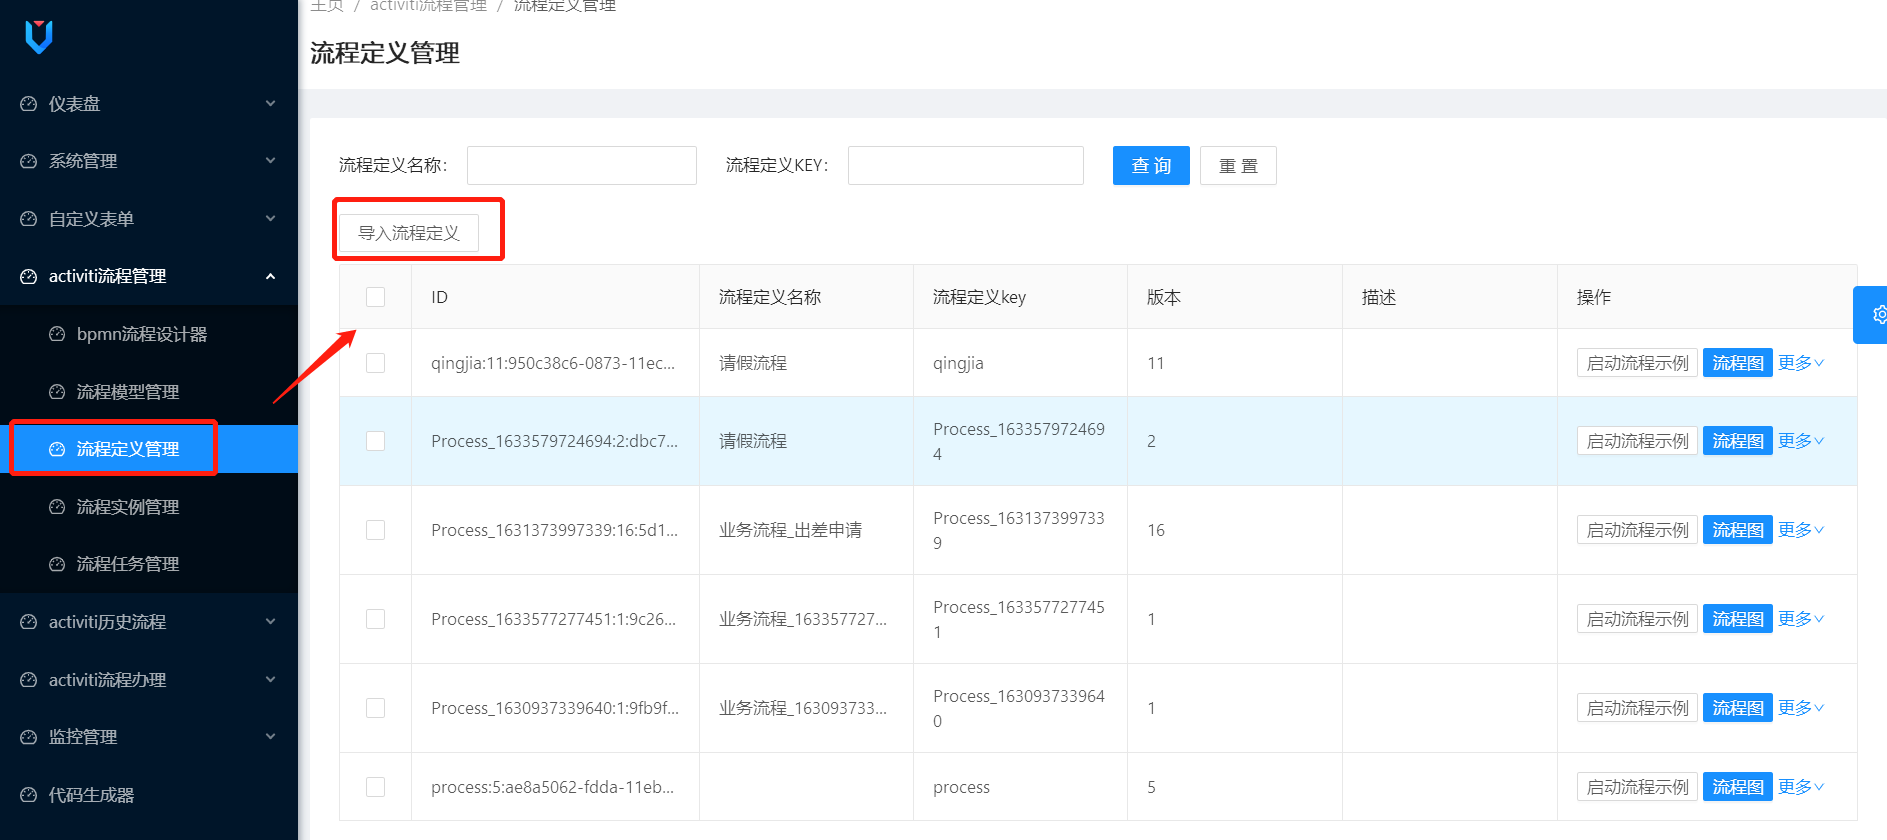Viewport: 1887px width, 840px height.
Task: Open 更多 dropdown for version 16 row
Action: [x=1801, y=530]
